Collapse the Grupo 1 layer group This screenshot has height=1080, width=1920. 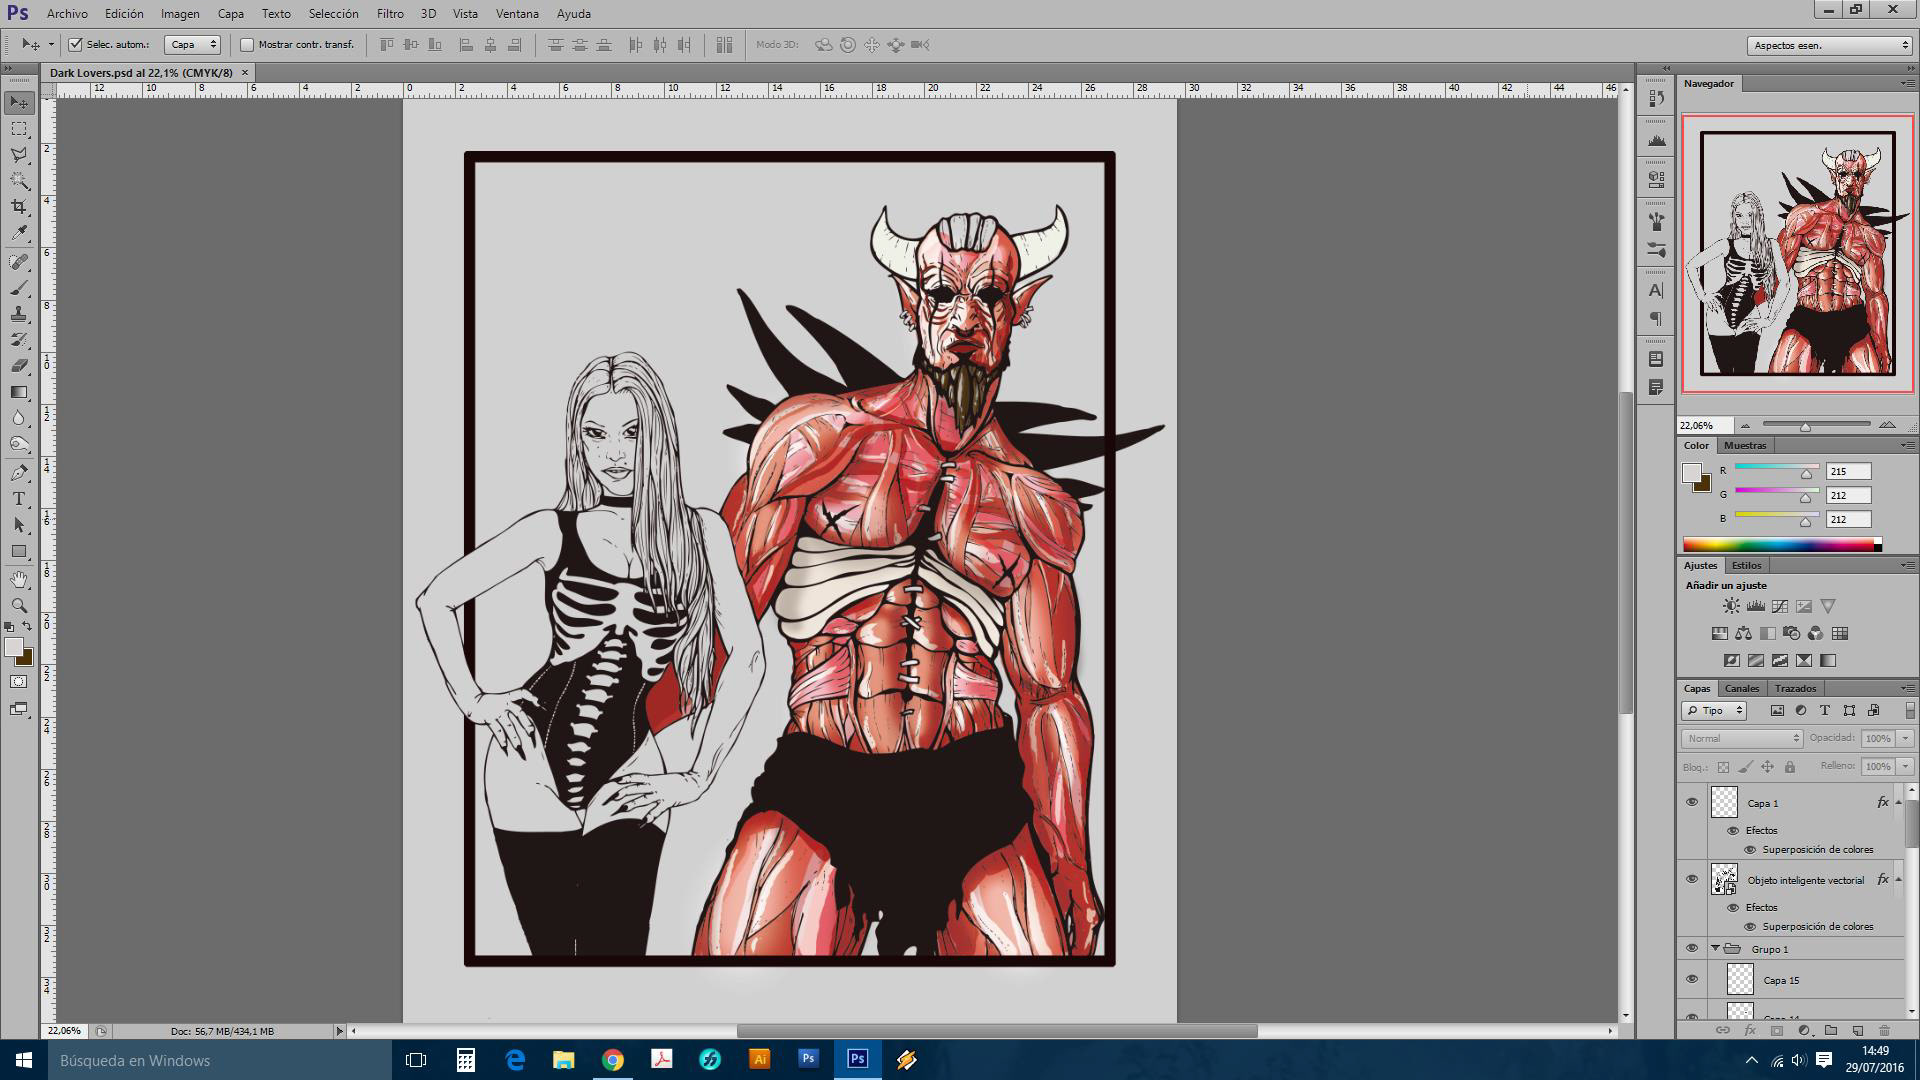(x=1716, y=949)
